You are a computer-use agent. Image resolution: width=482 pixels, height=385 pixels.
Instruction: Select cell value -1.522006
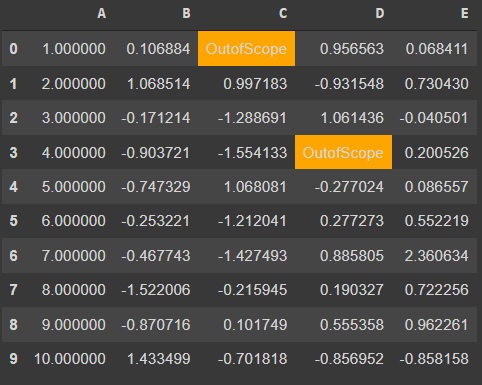(156, 290)
